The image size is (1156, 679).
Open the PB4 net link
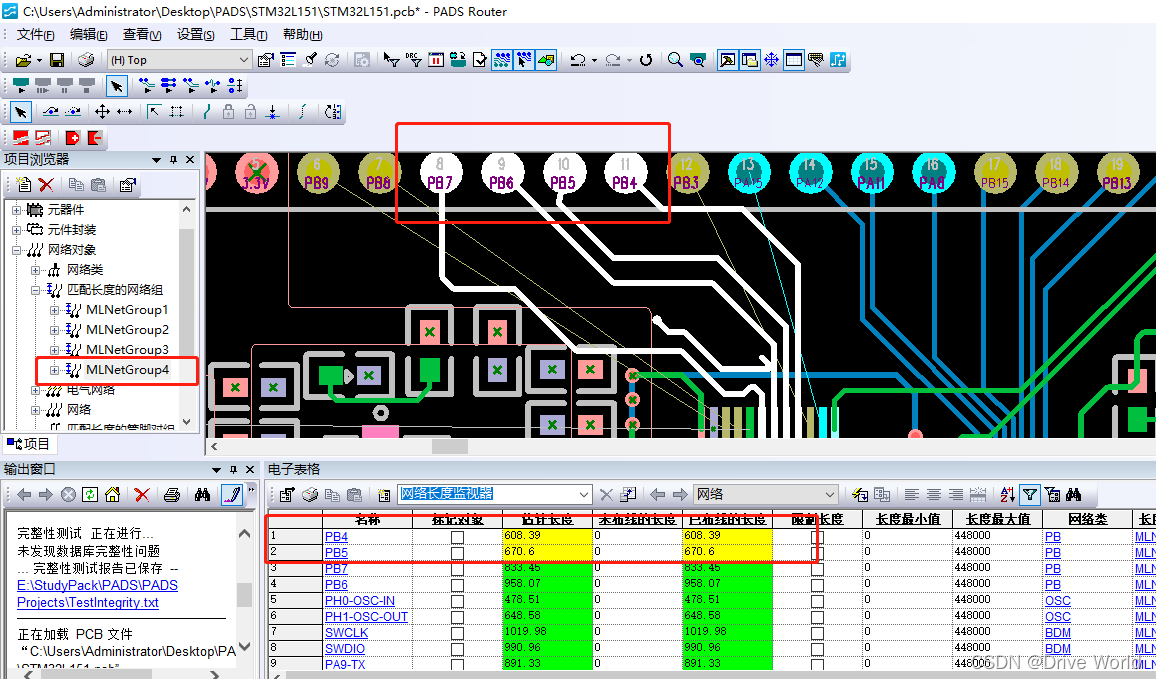(336, 537)
